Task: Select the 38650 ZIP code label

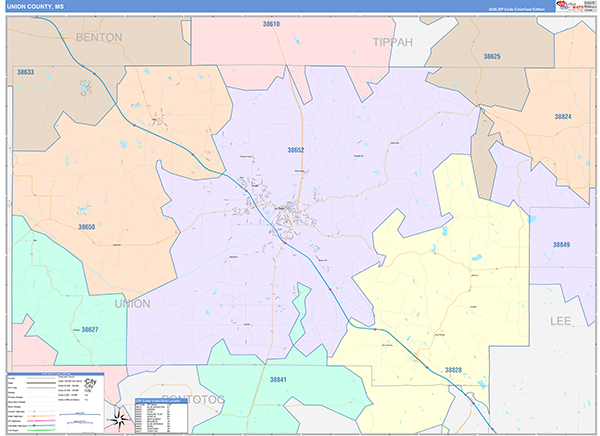Action: pyautogui.click(x=86, y=227)
